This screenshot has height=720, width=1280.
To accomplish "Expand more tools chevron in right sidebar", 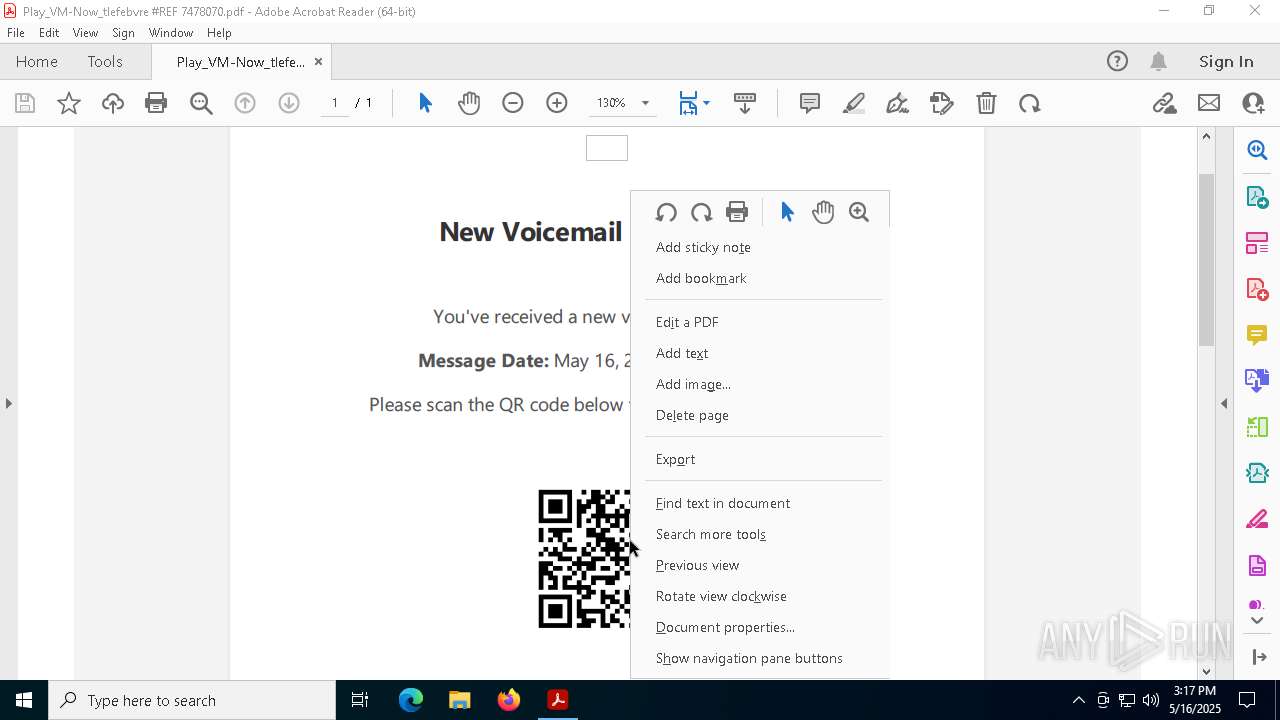I will pyautogui.click(x=1257, y=621).
